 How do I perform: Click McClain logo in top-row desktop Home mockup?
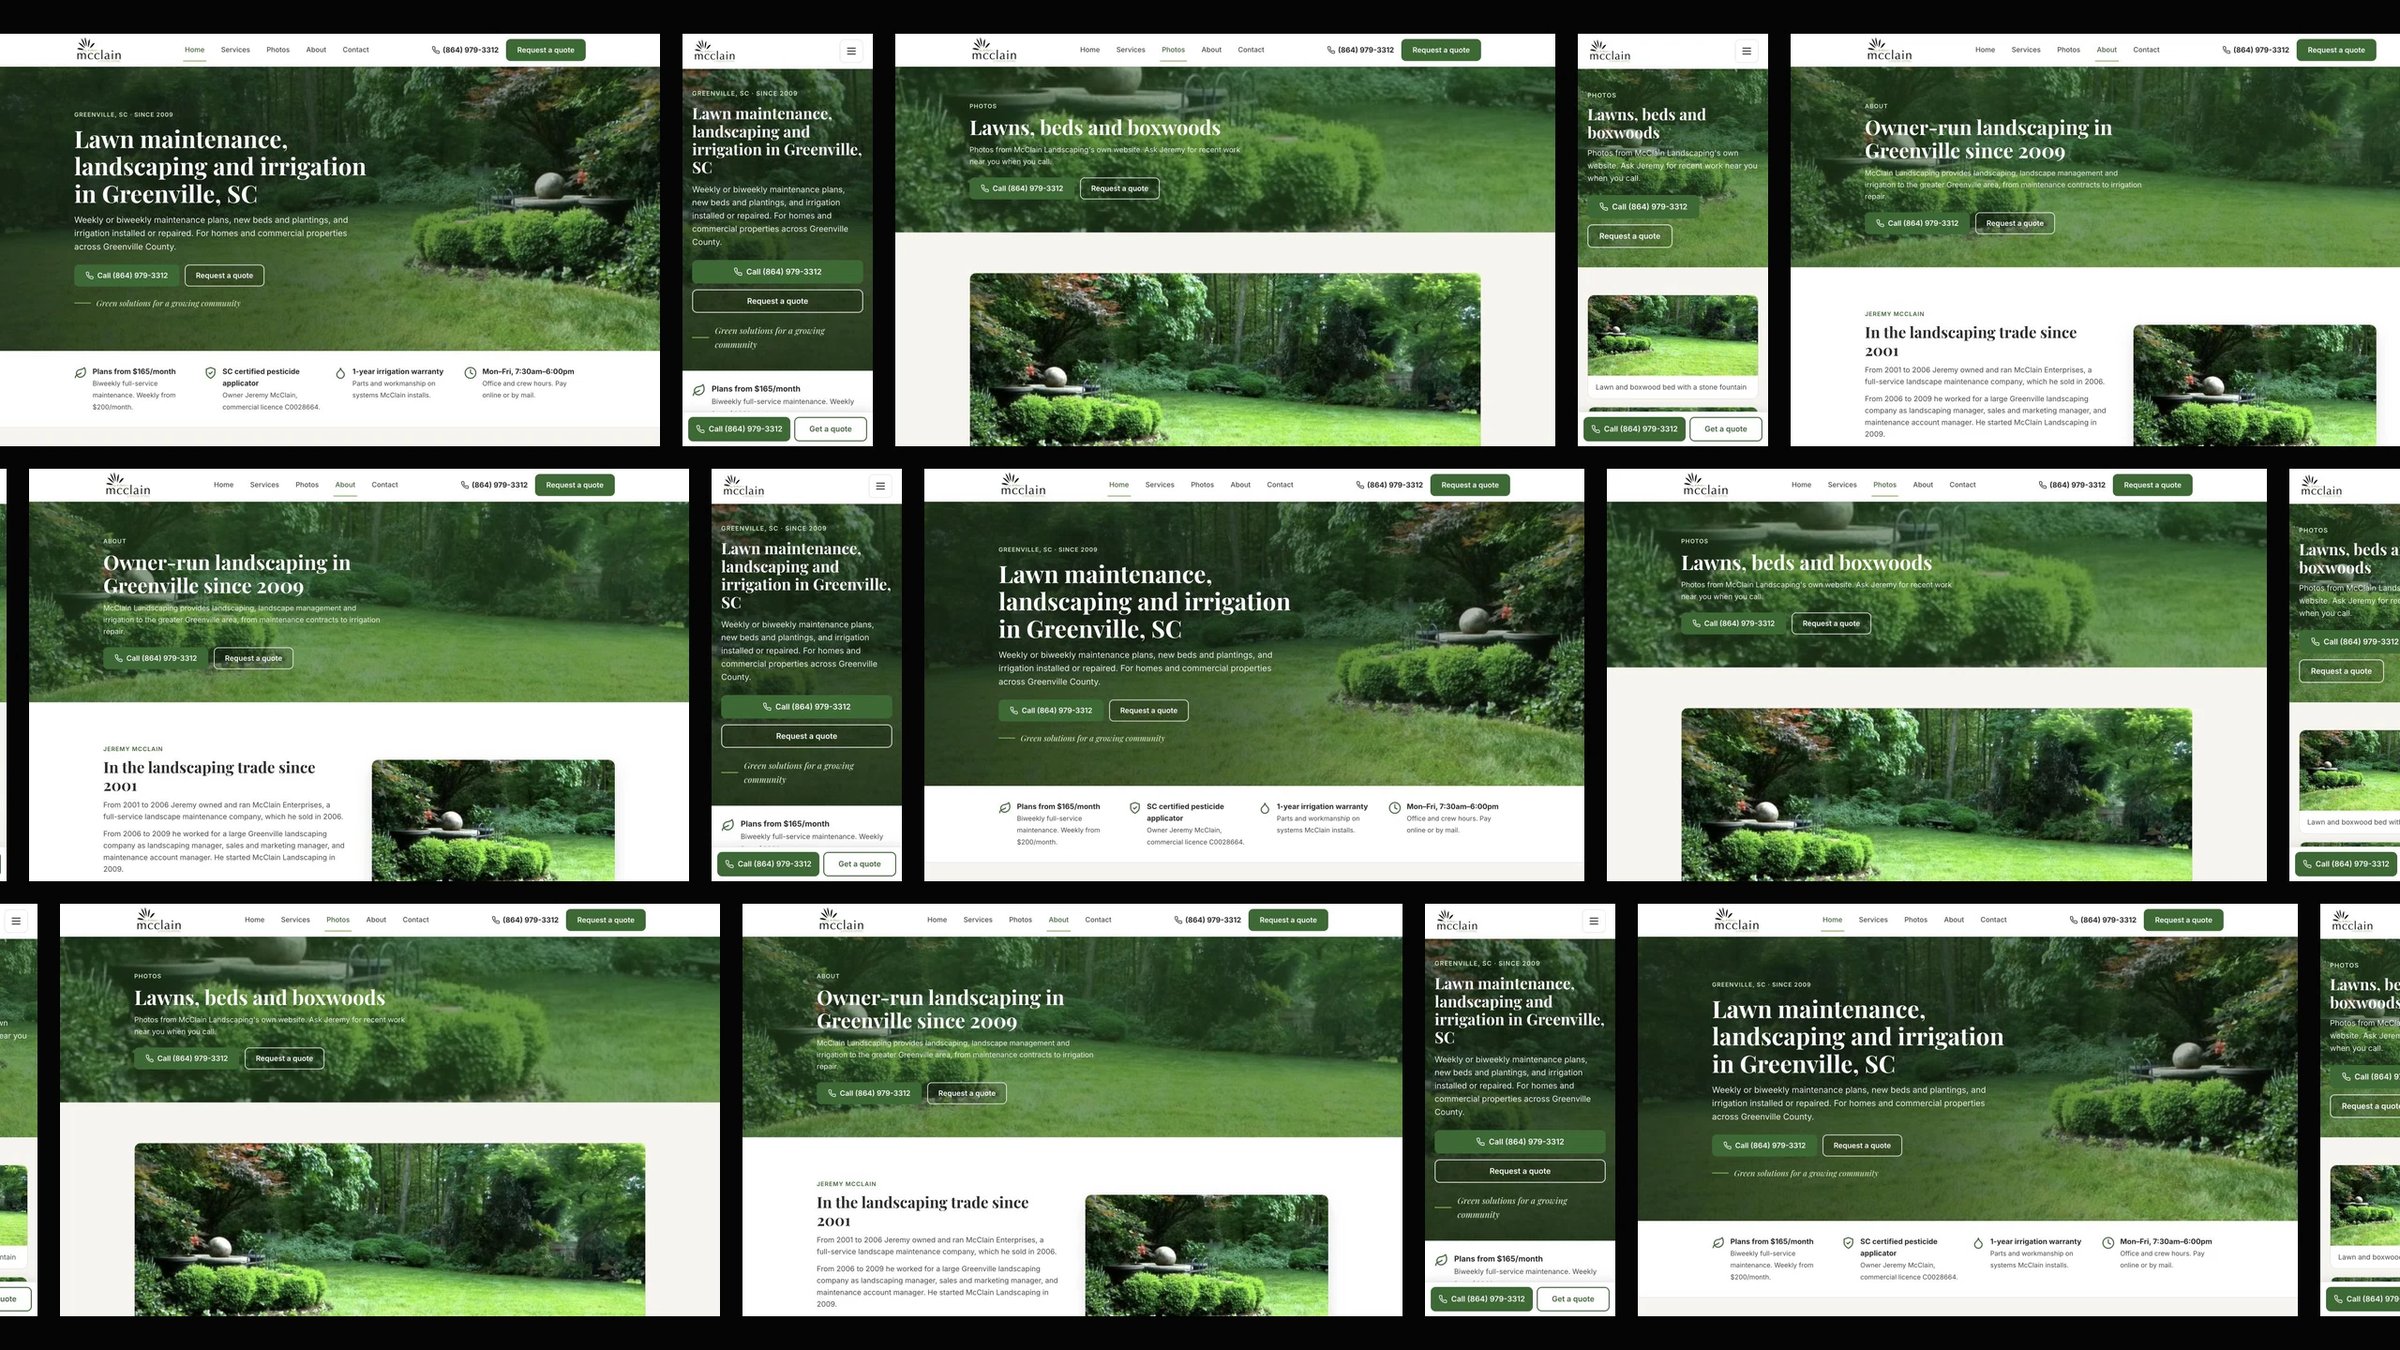pos(99,50)
